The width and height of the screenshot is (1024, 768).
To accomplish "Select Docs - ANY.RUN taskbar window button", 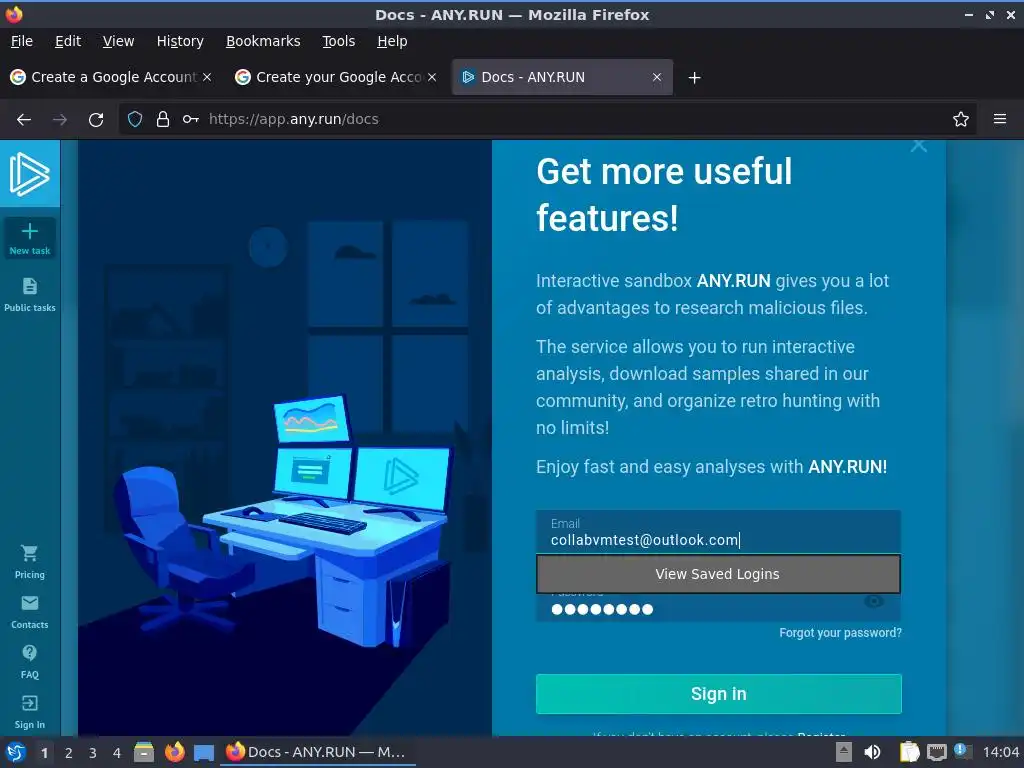I will [317, 752].
